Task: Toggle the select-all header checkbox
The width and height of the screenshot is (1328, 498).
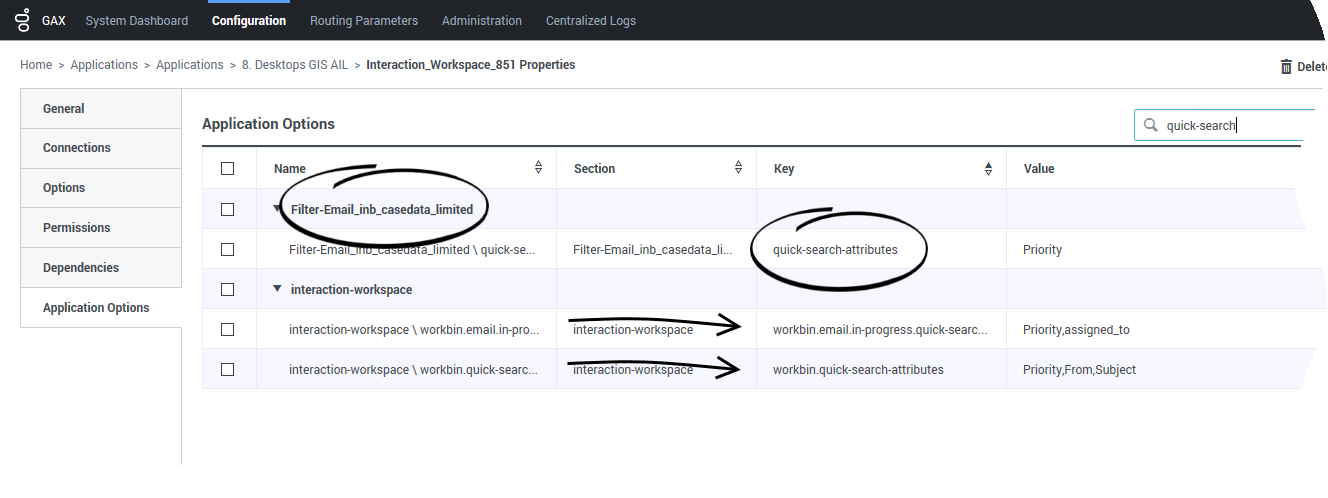Action: coord(228,168)
